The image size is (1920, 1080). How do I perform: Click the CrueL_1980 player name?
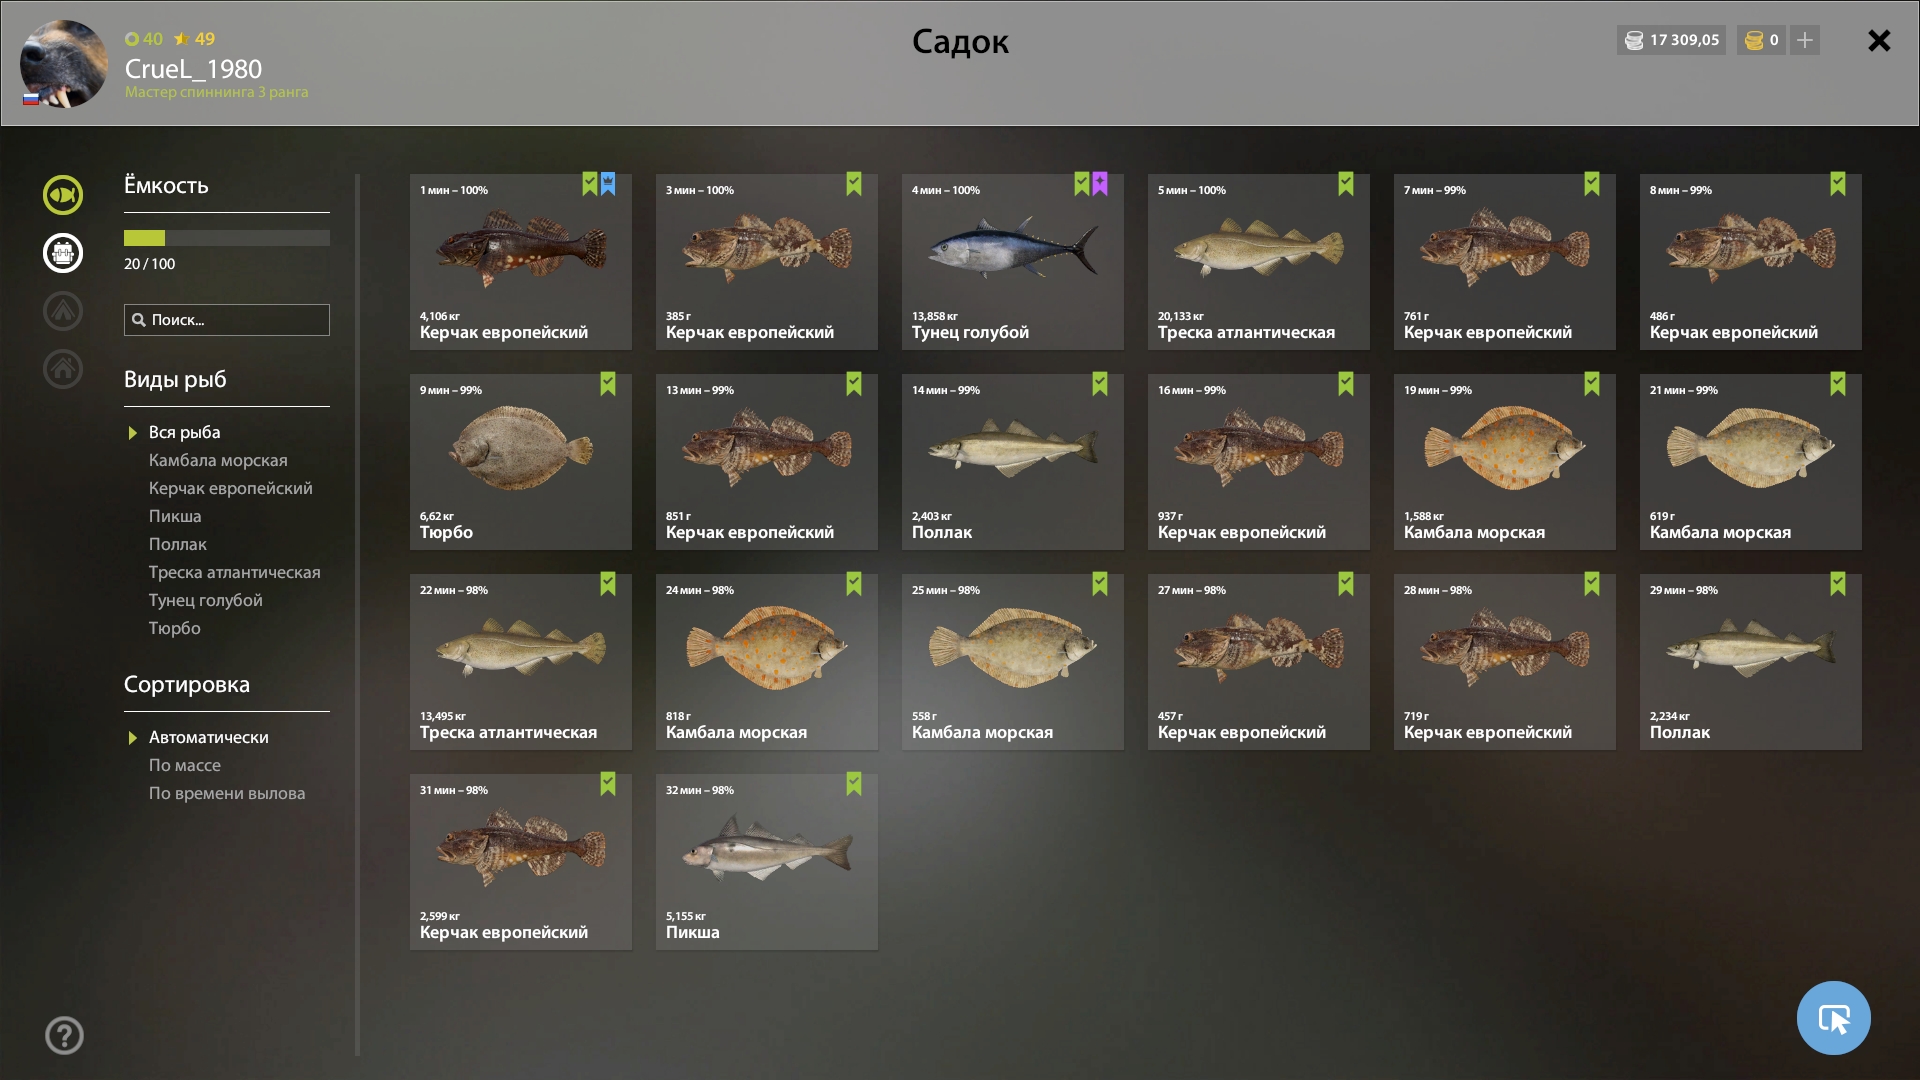pos(193,69)
